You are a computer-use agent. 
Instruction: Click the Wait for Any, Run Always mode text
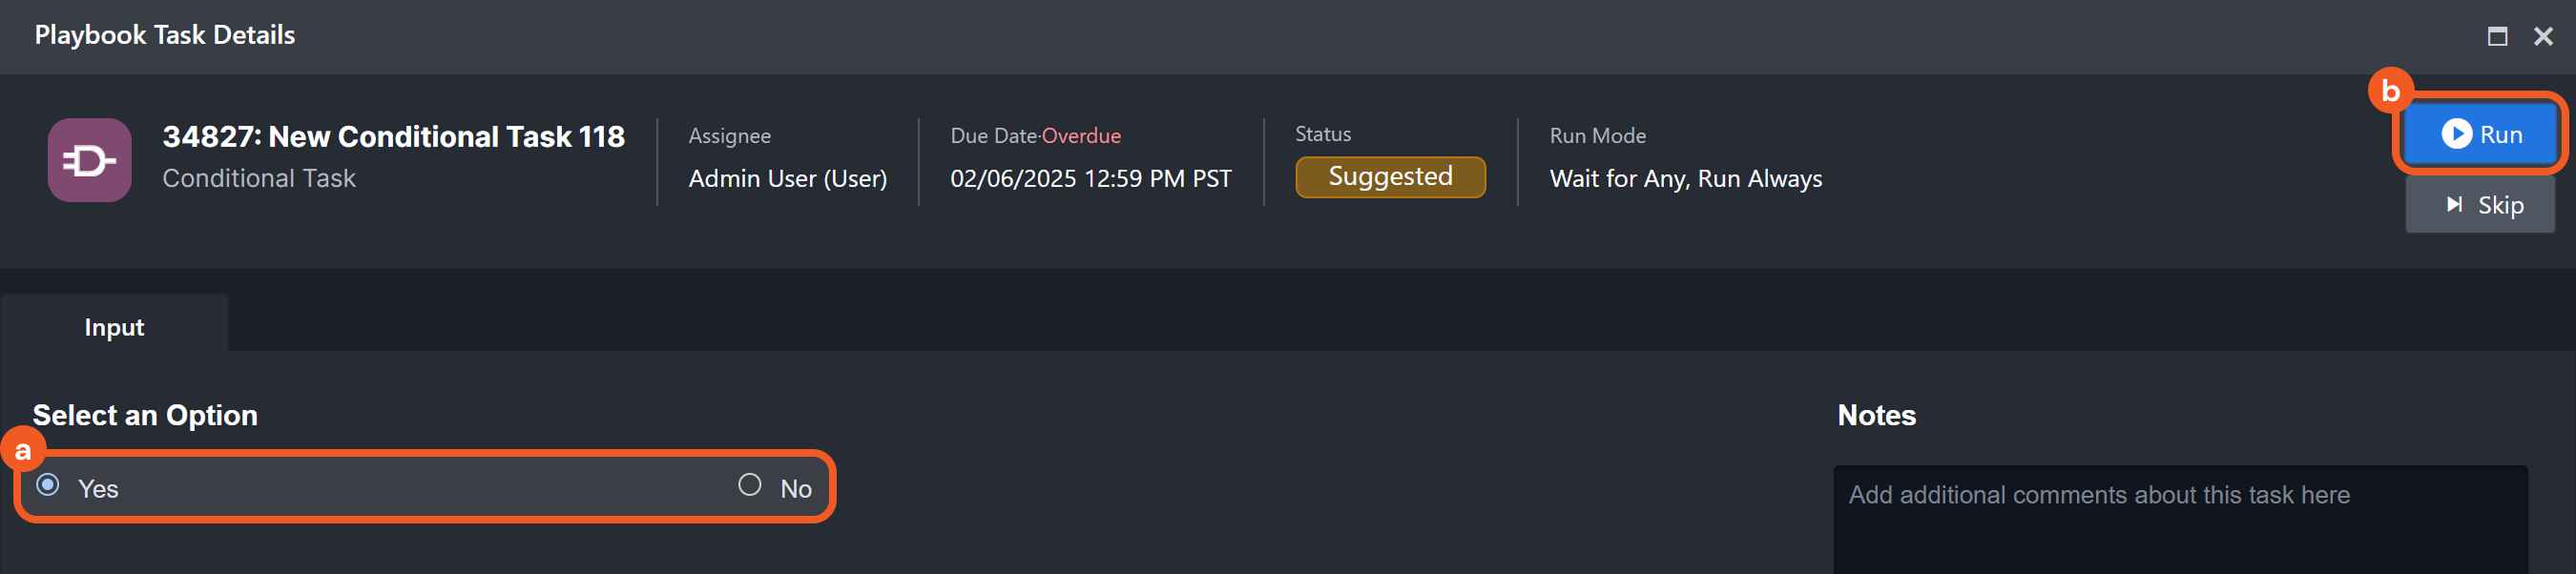[x=1685, y=178]
